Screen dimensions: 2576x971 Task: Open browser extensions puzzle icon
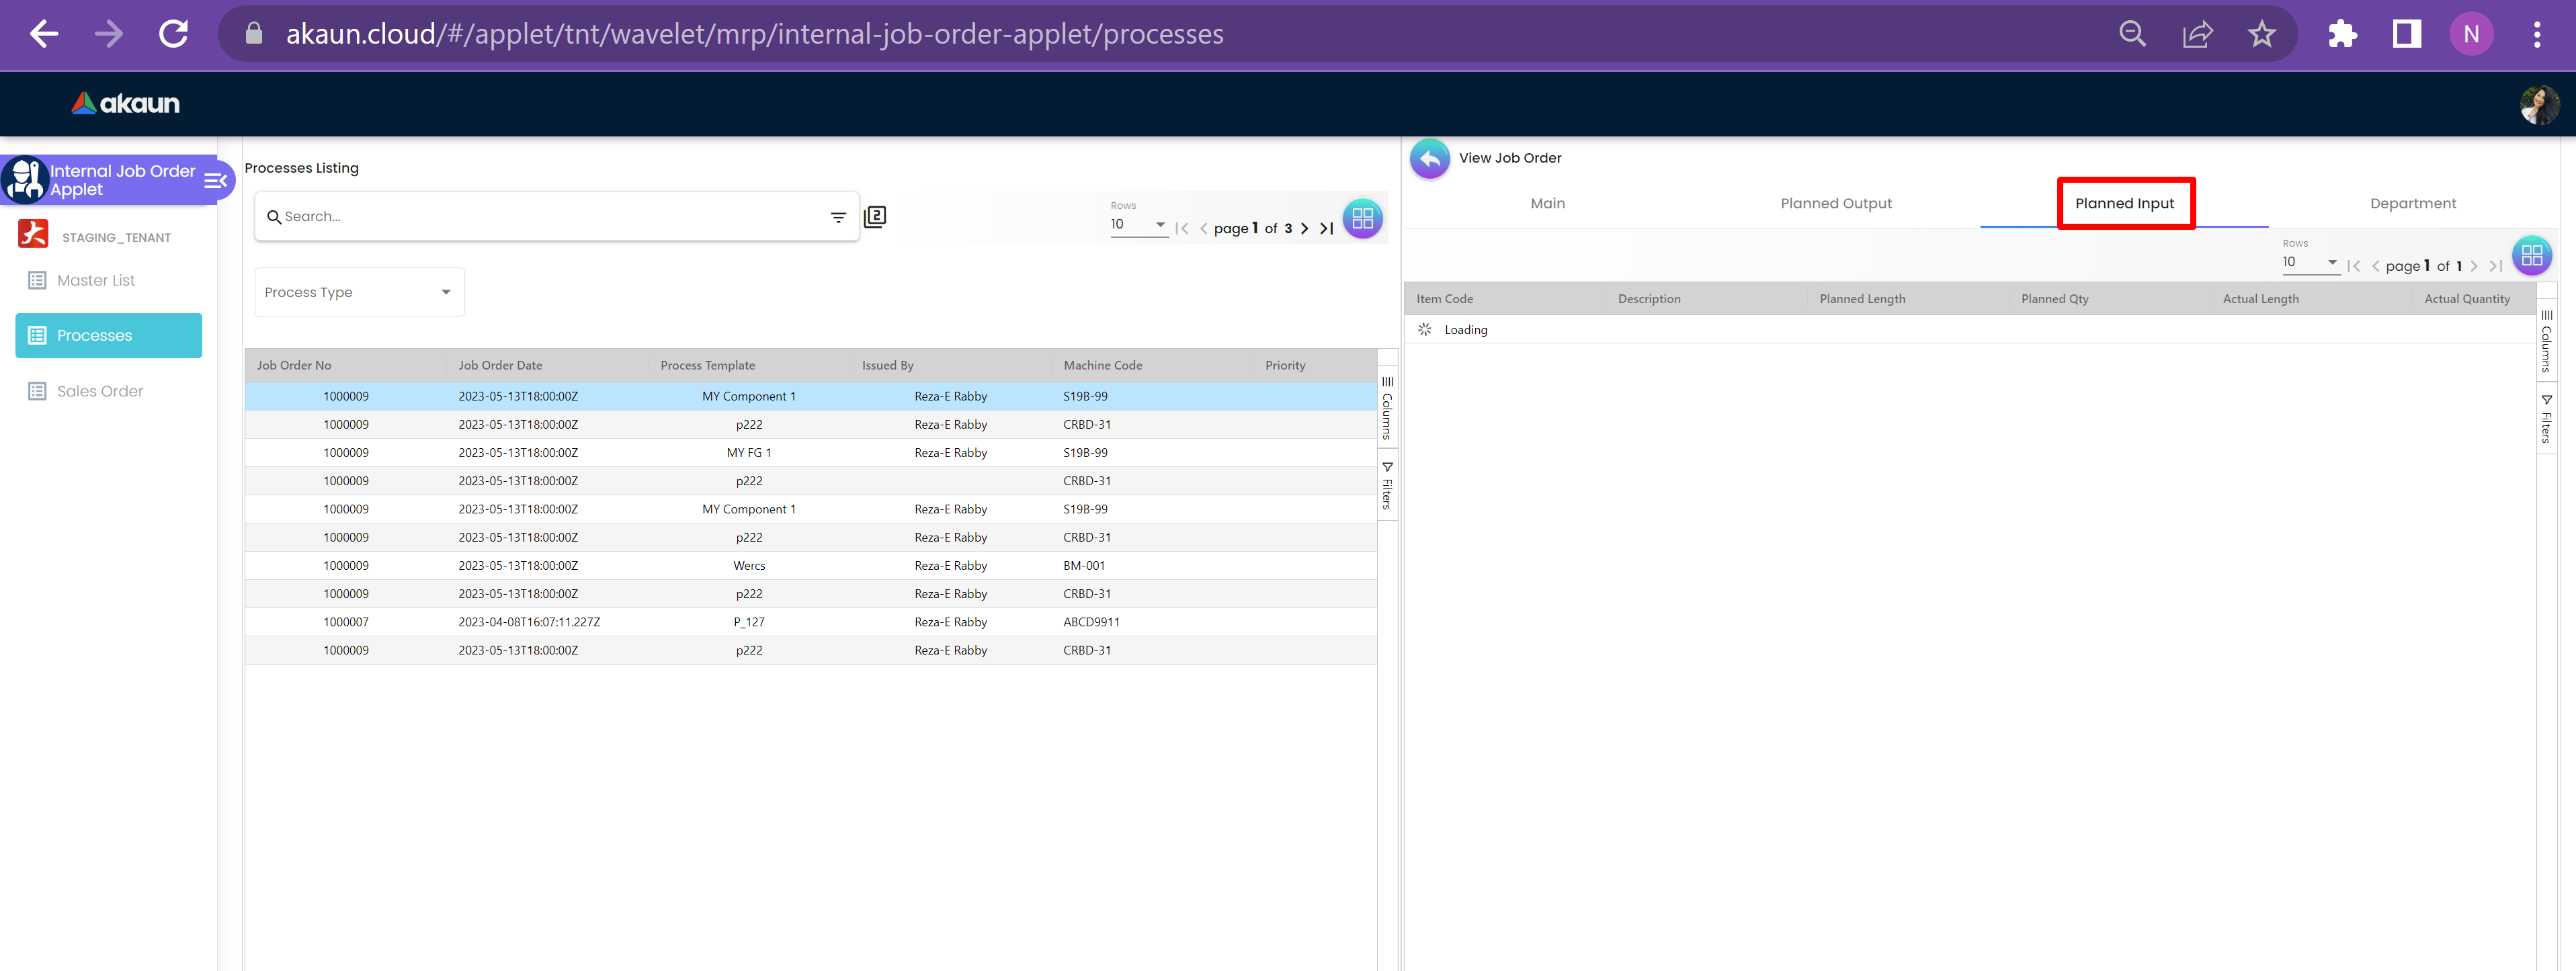(x=2341, y=34)
